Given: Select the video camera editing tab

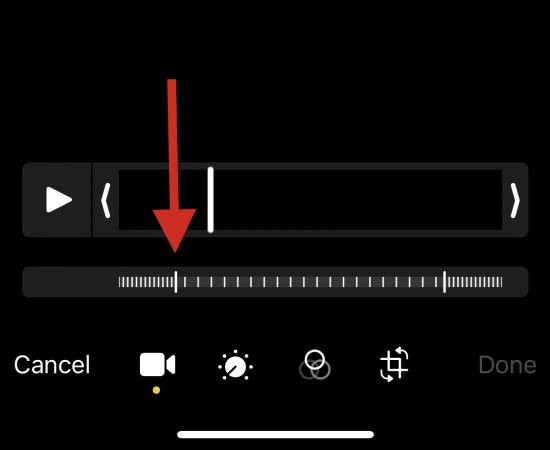Looking at the screenshot, I should (x=157, y=365).
